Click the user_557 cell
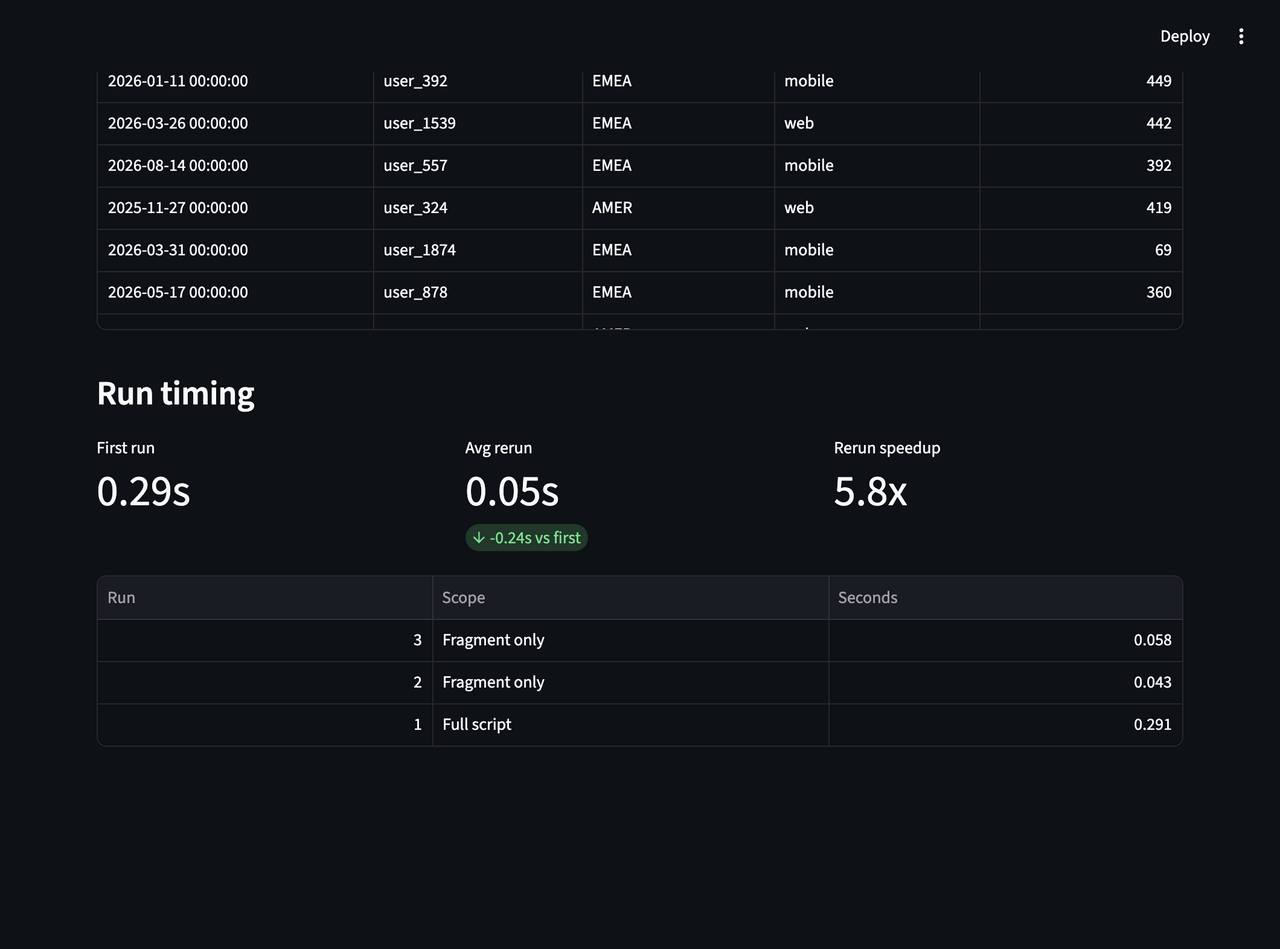This screenshot has height=949, width=1280. click(x=478, y=165)
